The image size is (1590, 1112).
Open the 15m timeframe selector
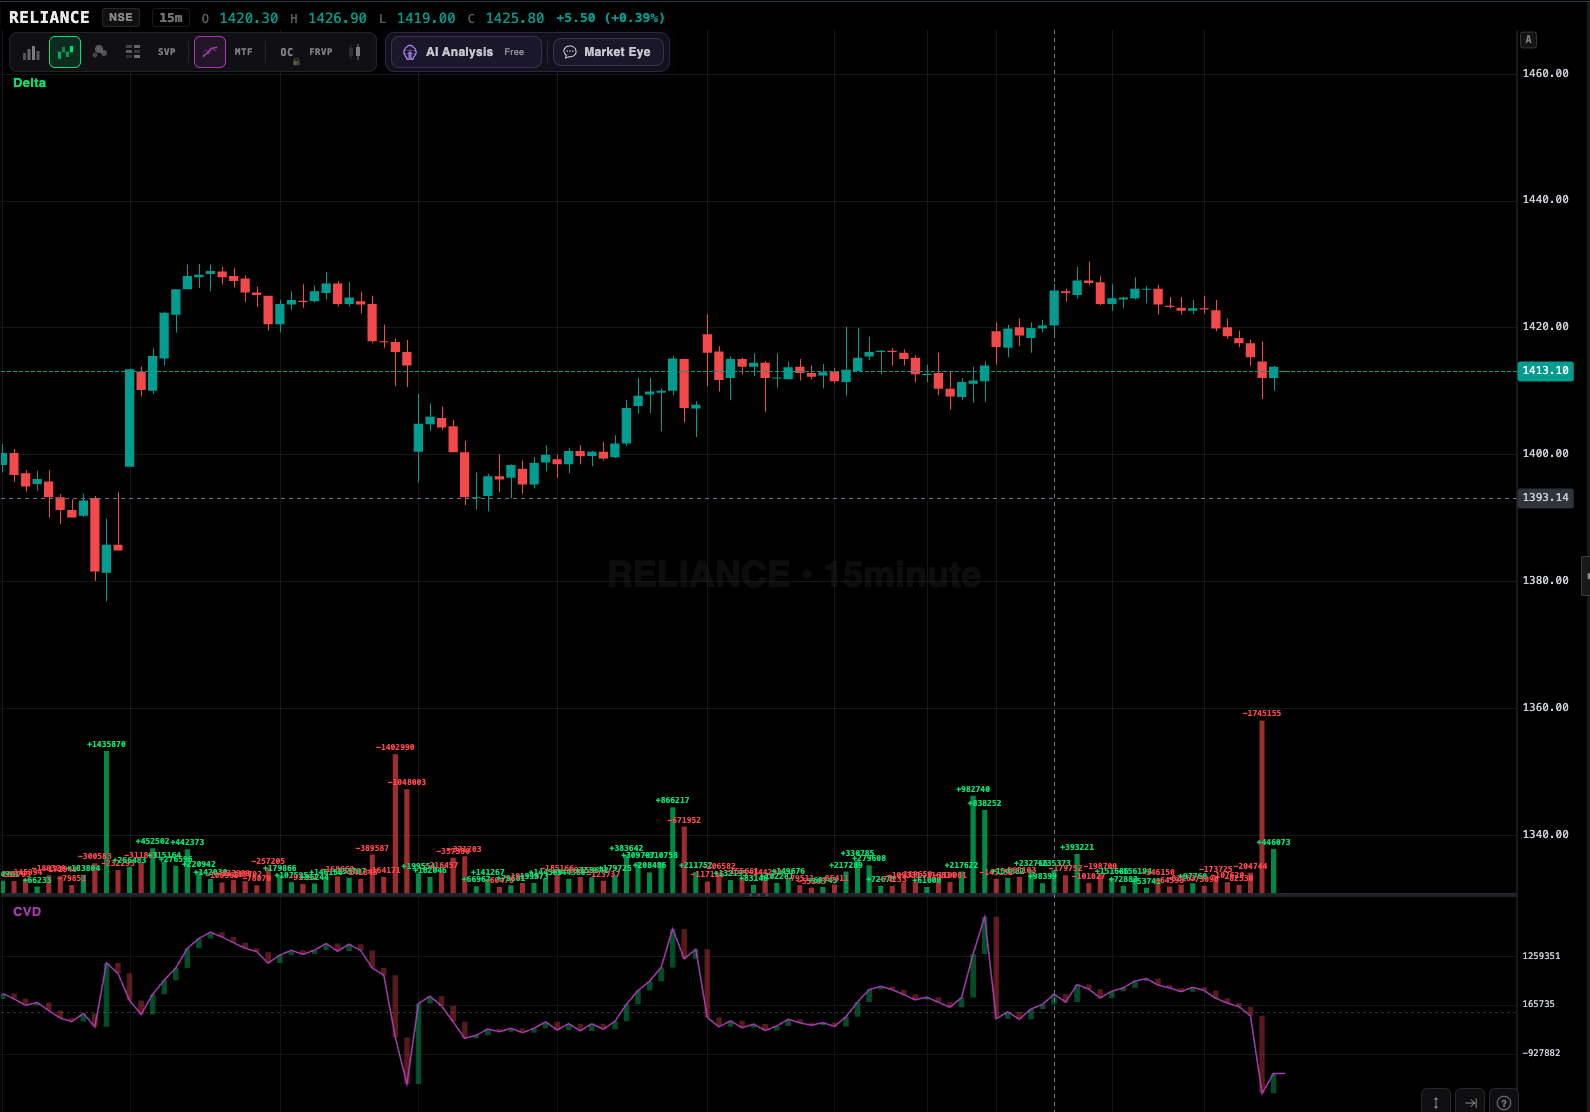coord(171,17)
